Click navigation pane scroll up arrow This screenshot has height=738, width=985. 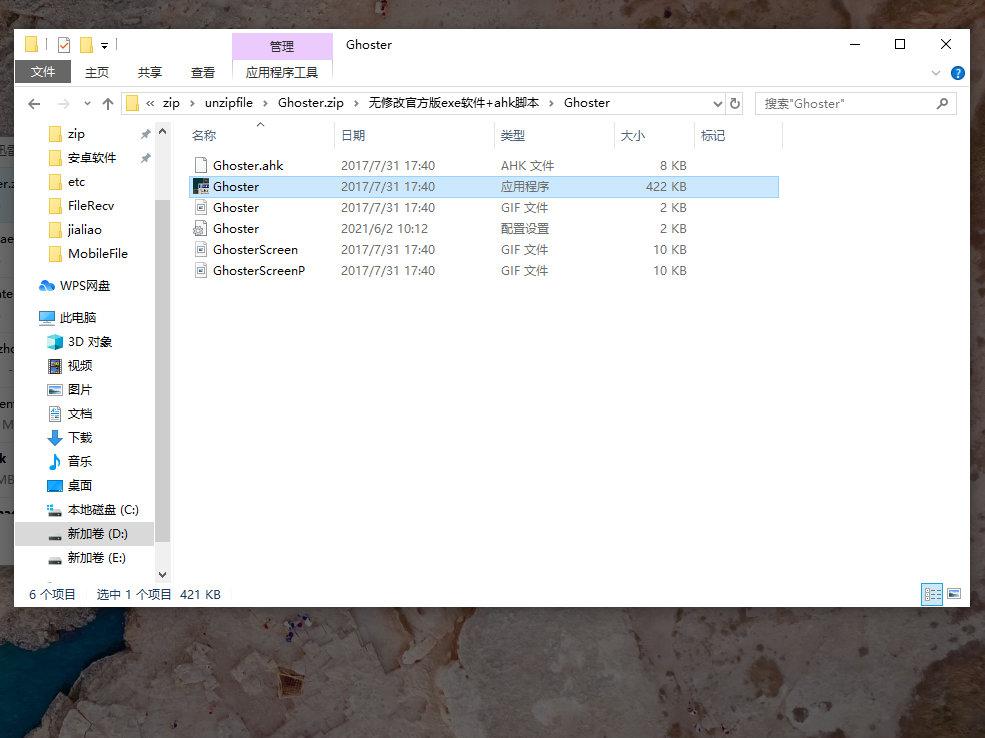[163, 132]
